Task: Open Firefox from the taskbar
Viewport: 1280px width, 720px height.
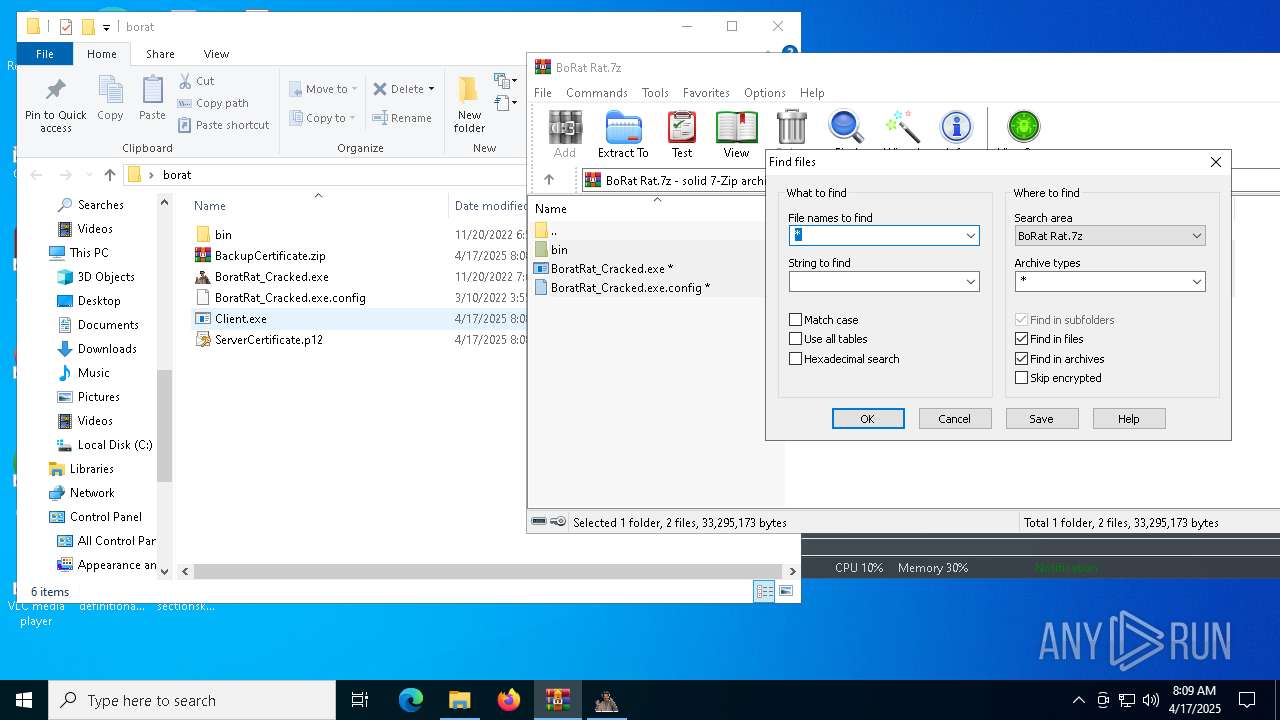Action: pos(509,700)
